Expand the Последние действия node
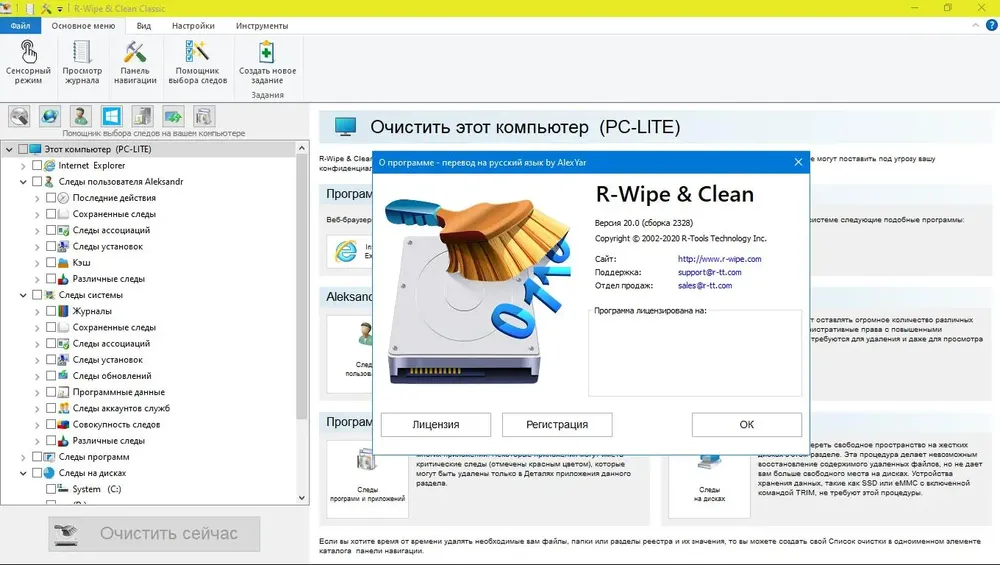1000x565 pixels. 37,198
